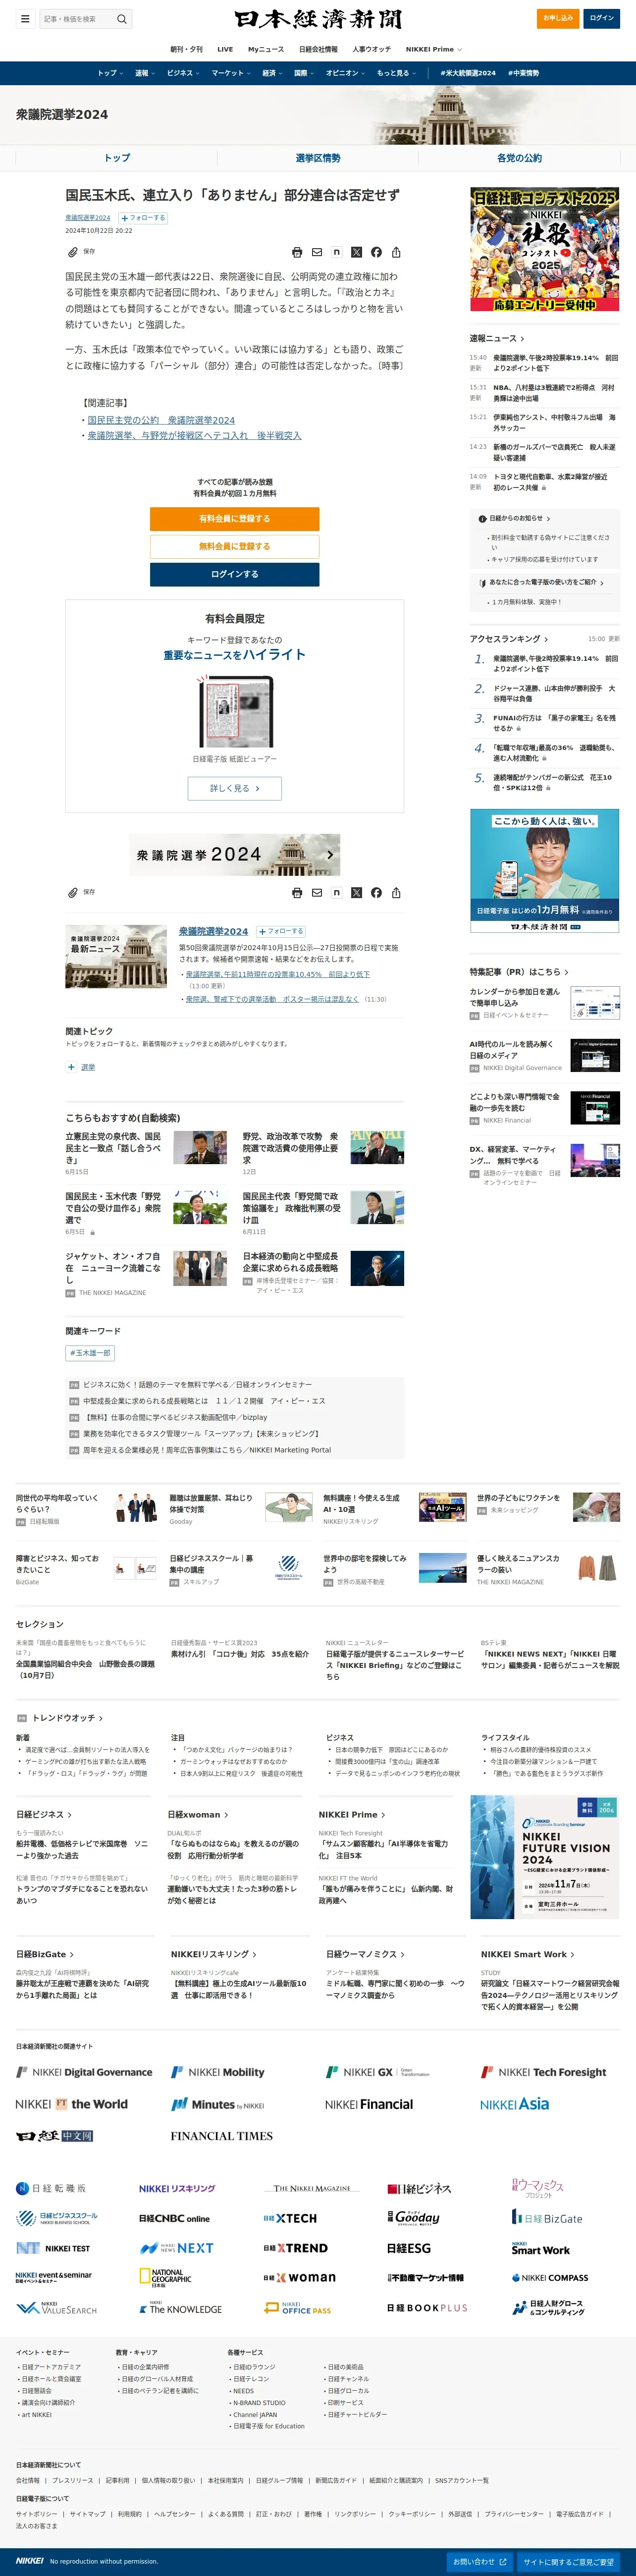636x2576 pixels.
Task: Click the 日本経済新聞 masthead logo
Action: click(318, 19)
